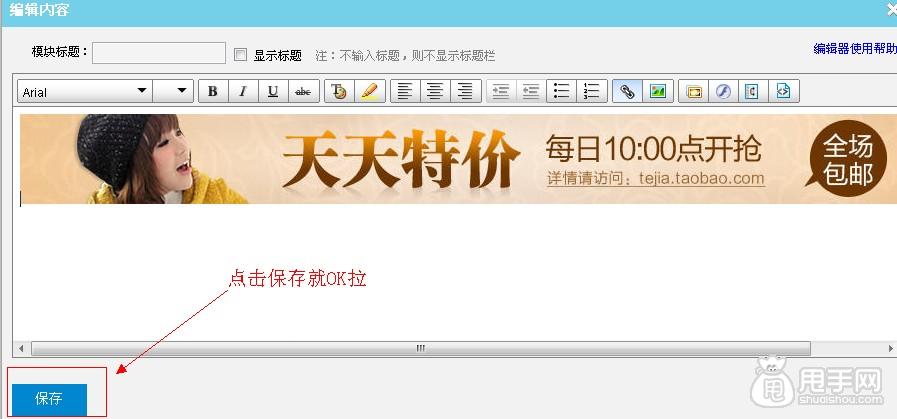The width and height of the screenshot is (897, 419).
Task: Click the yellow frame toolbar icon
Action: coord(693,91)
